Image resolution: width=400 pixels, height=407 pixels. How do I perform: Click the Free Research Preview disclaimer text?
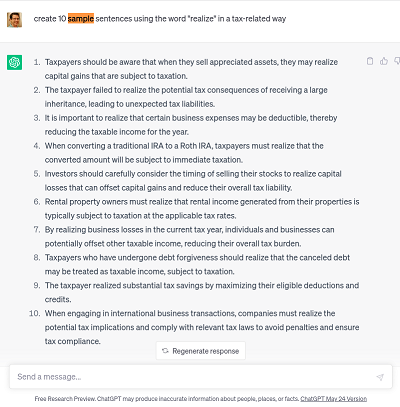(x=167, y=399)
